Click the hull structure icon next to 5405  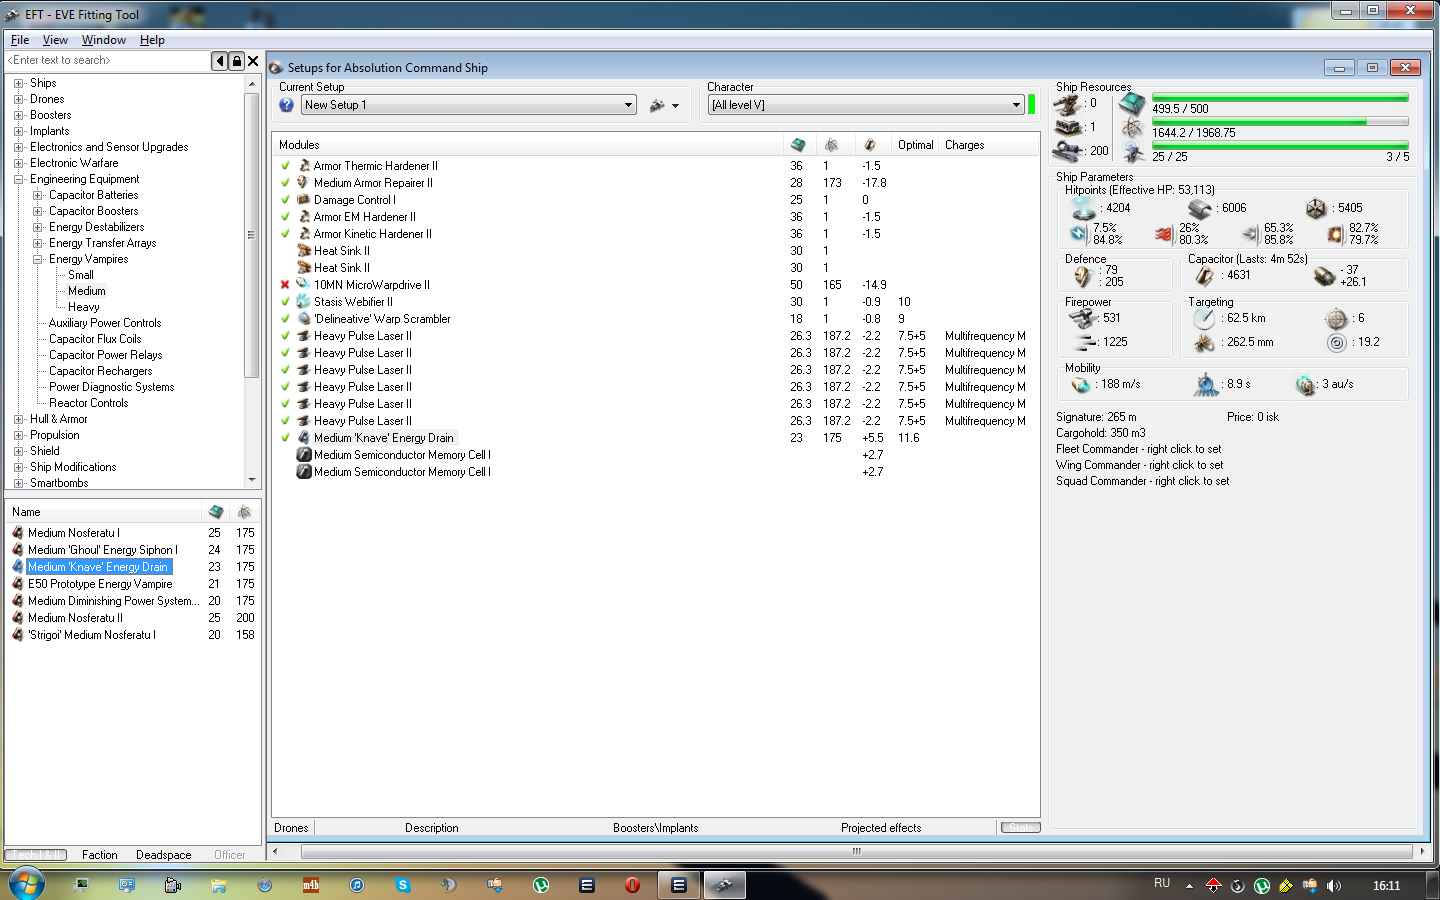1316,208
